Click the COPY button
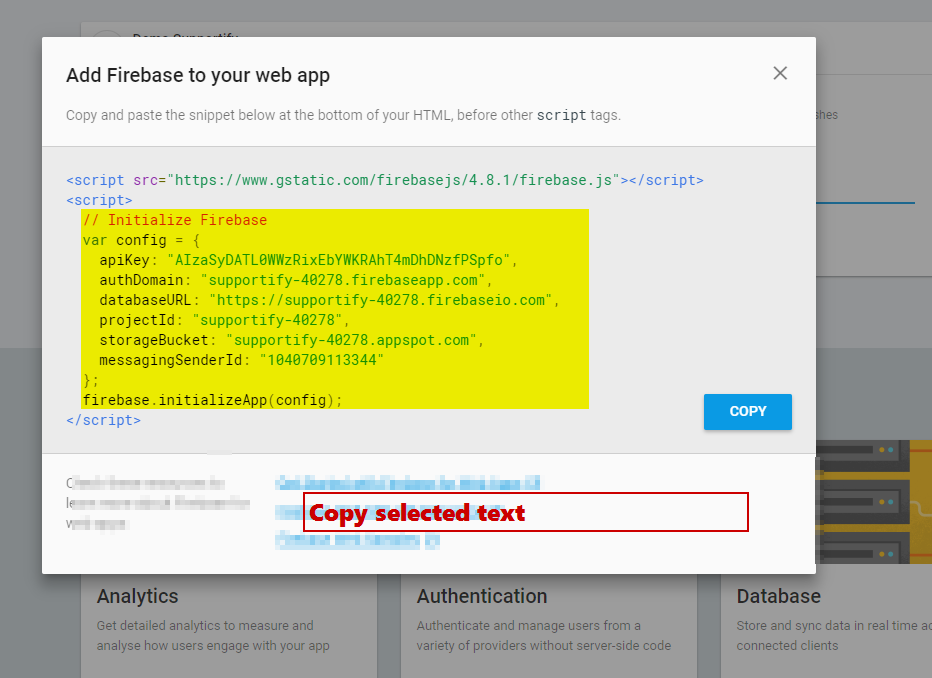The height and width of the screenshot is (678, 932). click(748, 411)
